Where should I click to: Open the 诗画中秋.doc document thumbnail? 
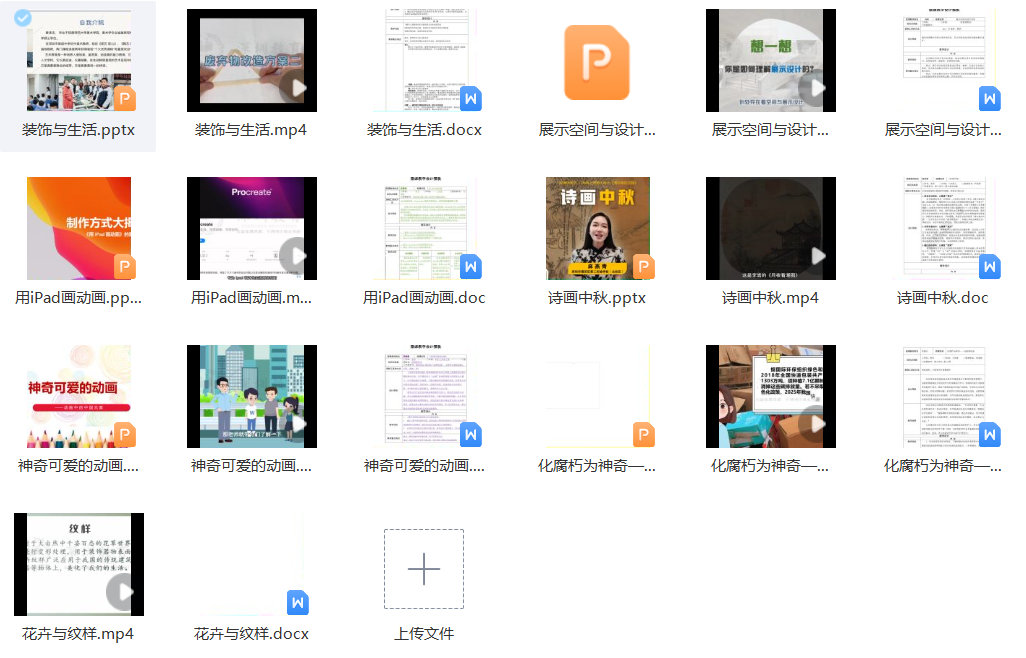[943, 228]
